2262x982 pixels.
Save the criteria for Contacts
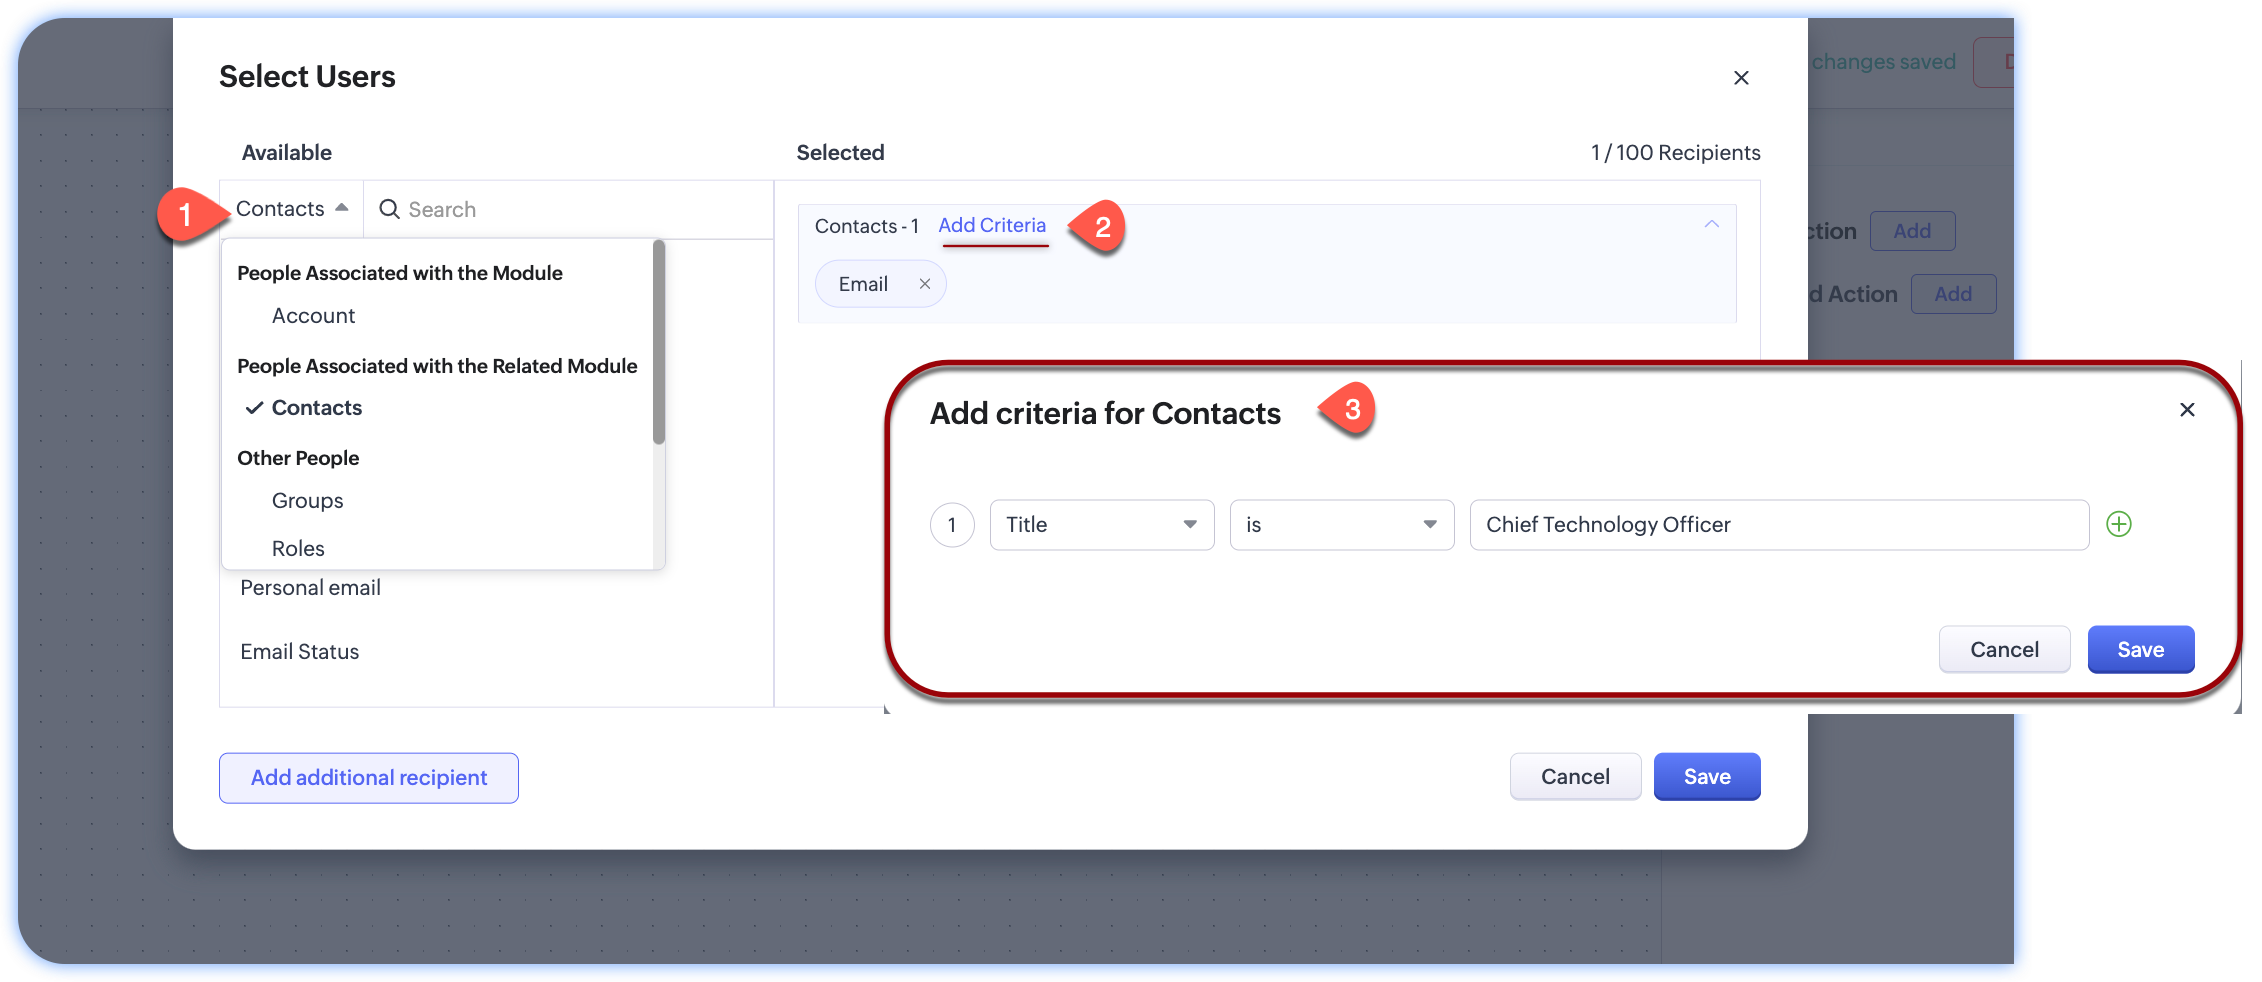[x=2140, y=650]
